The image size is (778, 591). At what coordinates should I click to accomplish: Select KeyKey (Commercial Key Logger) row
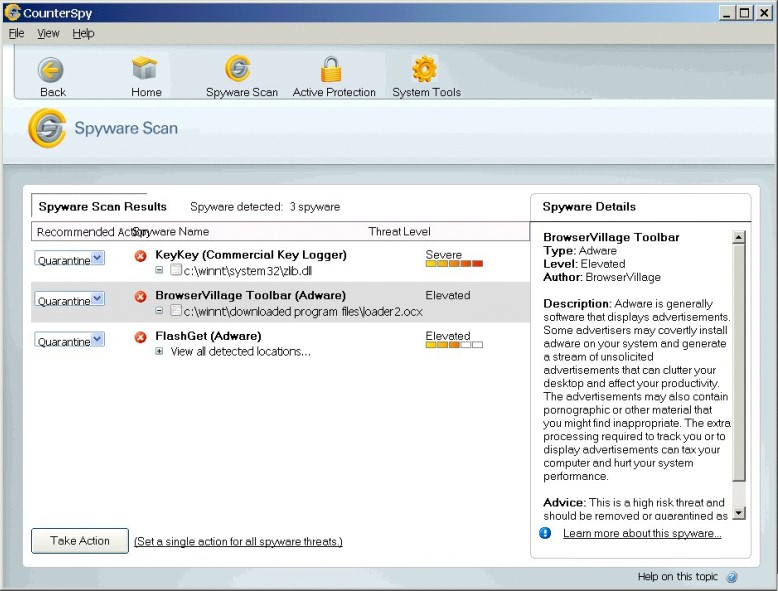(x=280, y=262)
